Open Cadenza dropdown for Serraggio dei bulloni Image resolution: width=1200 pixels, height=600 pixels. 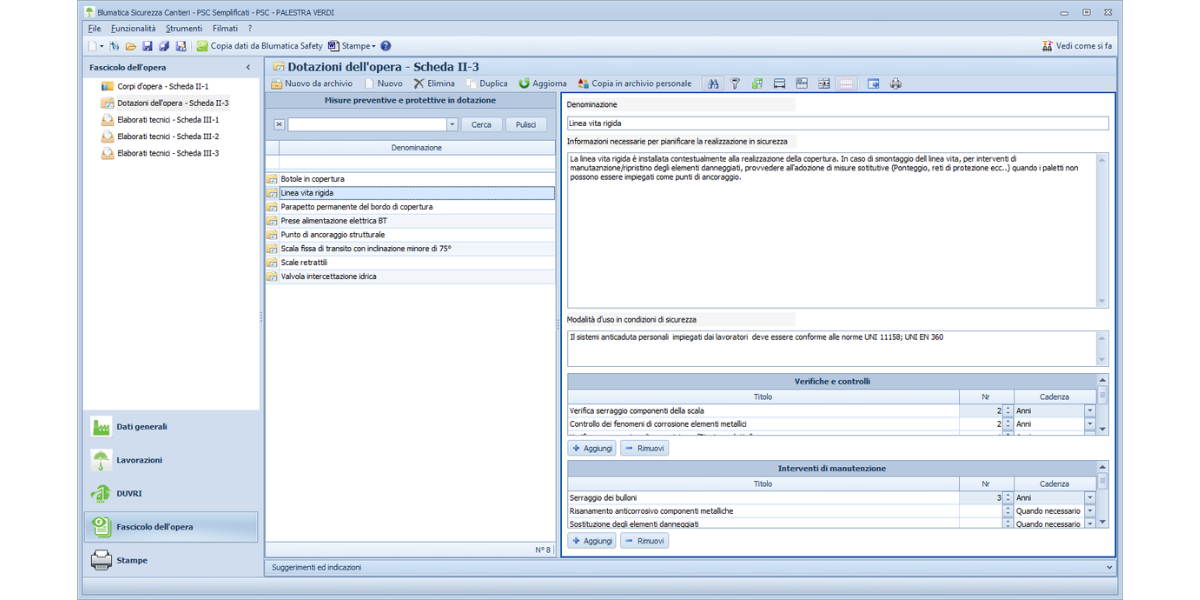click(1089, 497)
